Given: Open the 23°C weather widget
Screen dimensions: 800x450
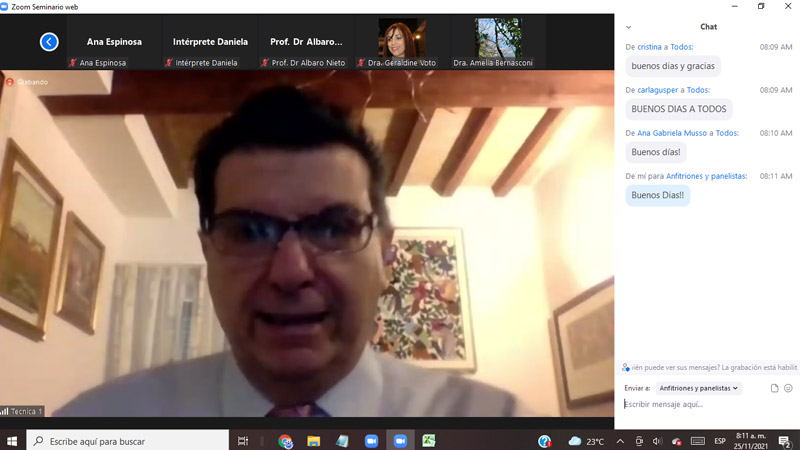Looking at the screenshot, I should point(586,441).
